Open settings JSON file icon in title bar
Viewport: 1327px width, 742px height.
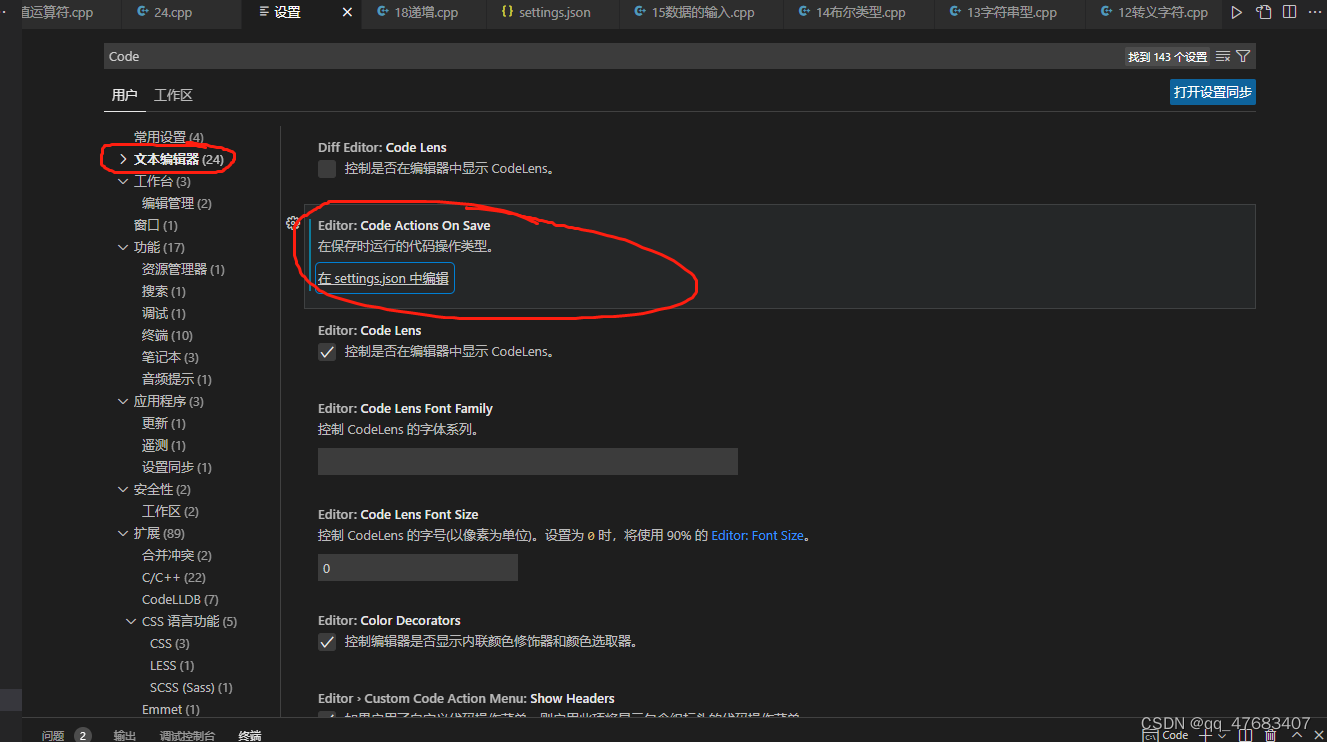[x=1264, y=13]
